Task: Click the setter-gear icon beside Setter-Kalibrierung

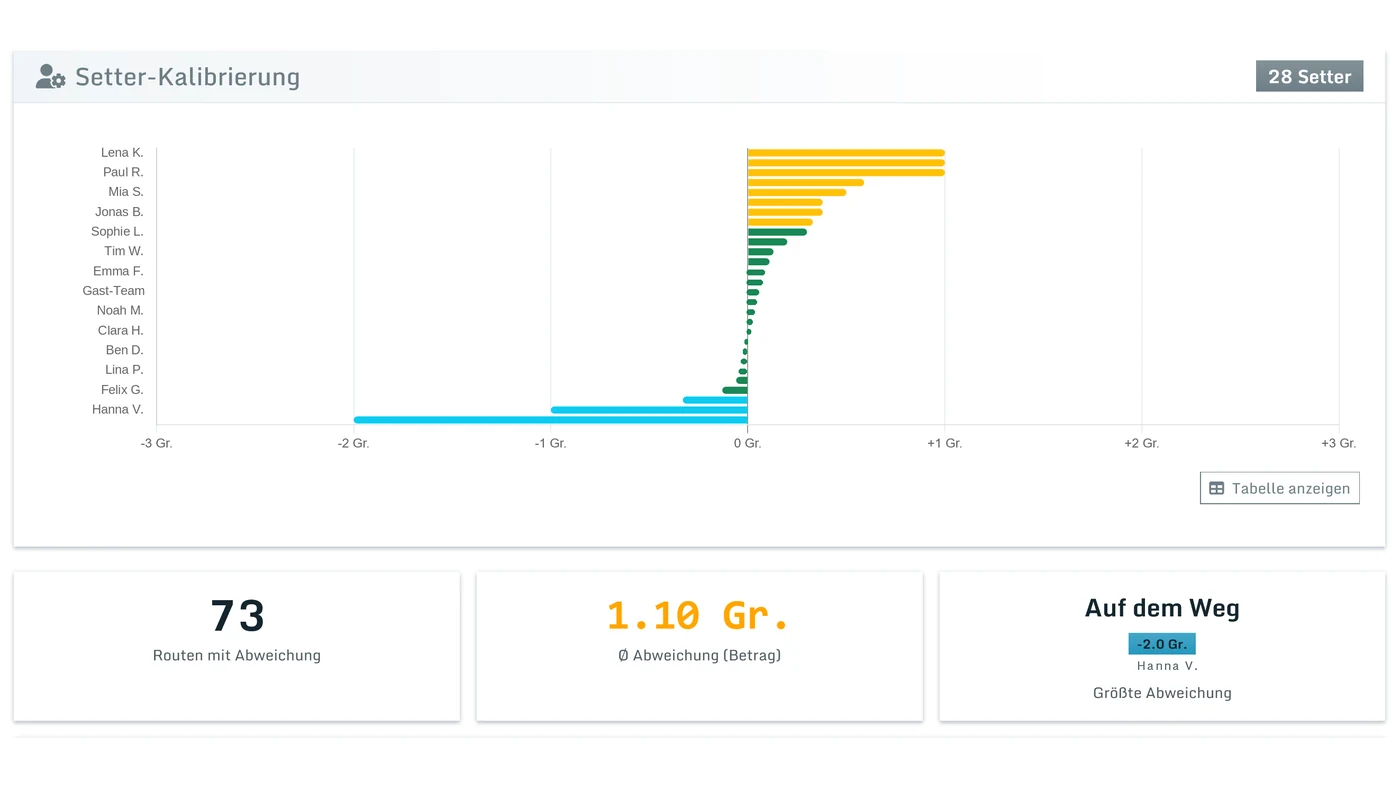Action: (x=50, y=77)
